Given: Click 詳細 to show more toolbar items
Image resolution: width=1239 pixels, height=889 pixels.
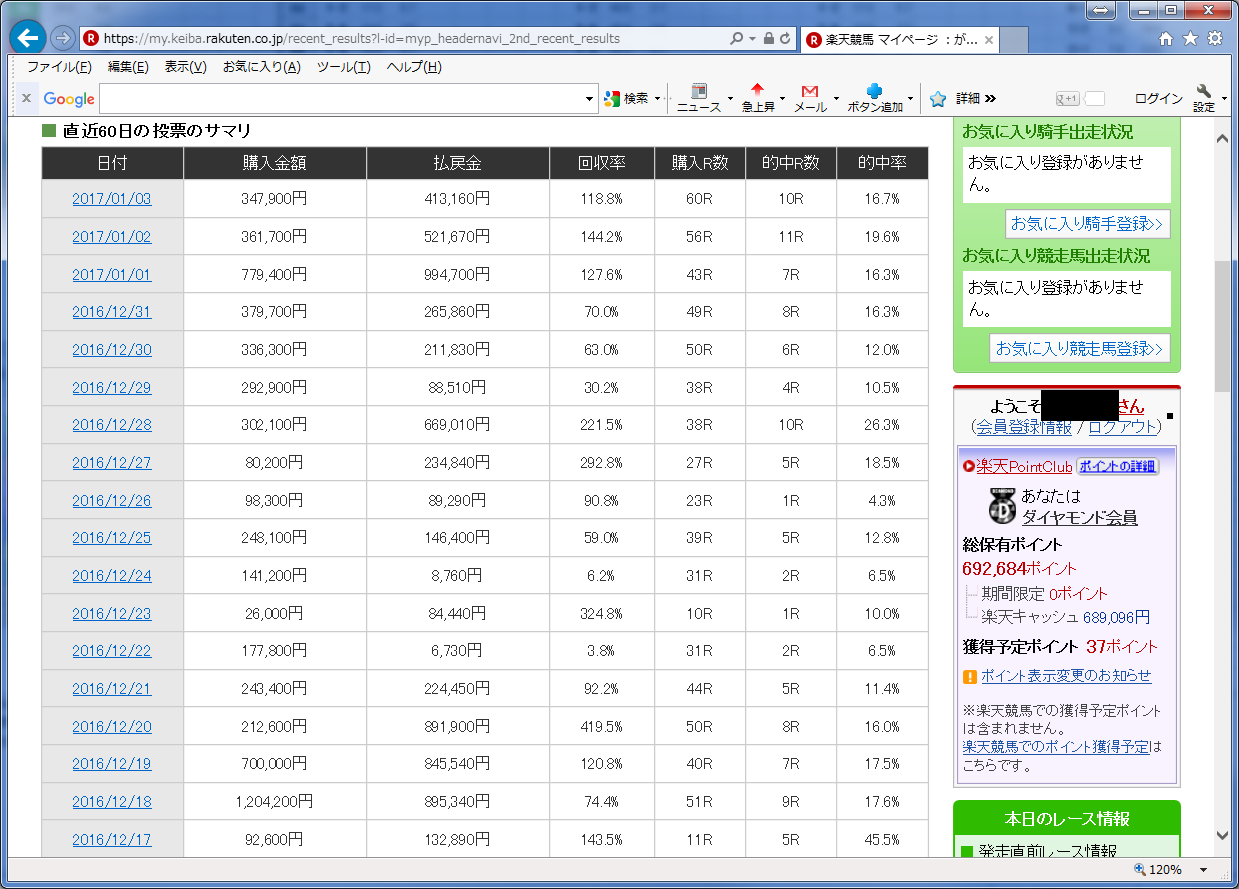Looking at the screenshot, I should (976, 98).
